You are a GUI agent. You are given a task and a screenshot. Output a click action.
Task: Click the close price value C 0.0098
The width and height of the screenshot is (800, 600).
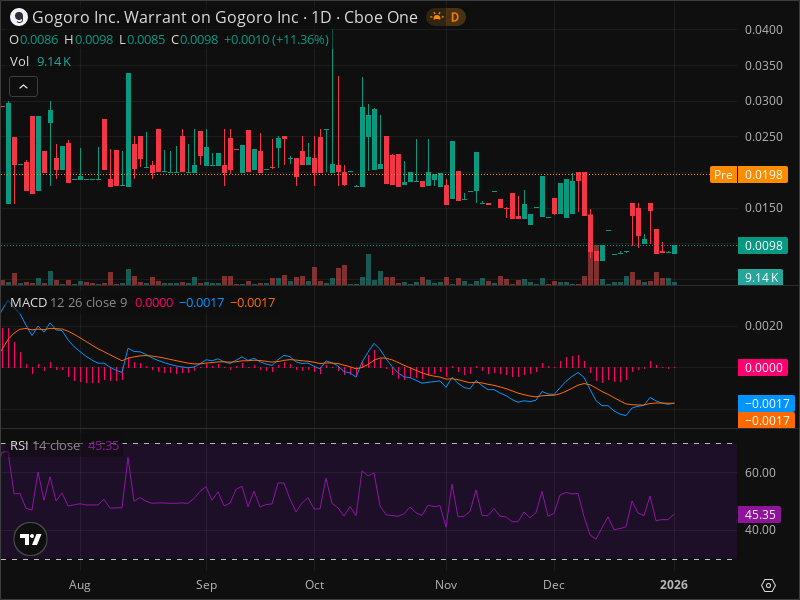[x=195, y=40]
